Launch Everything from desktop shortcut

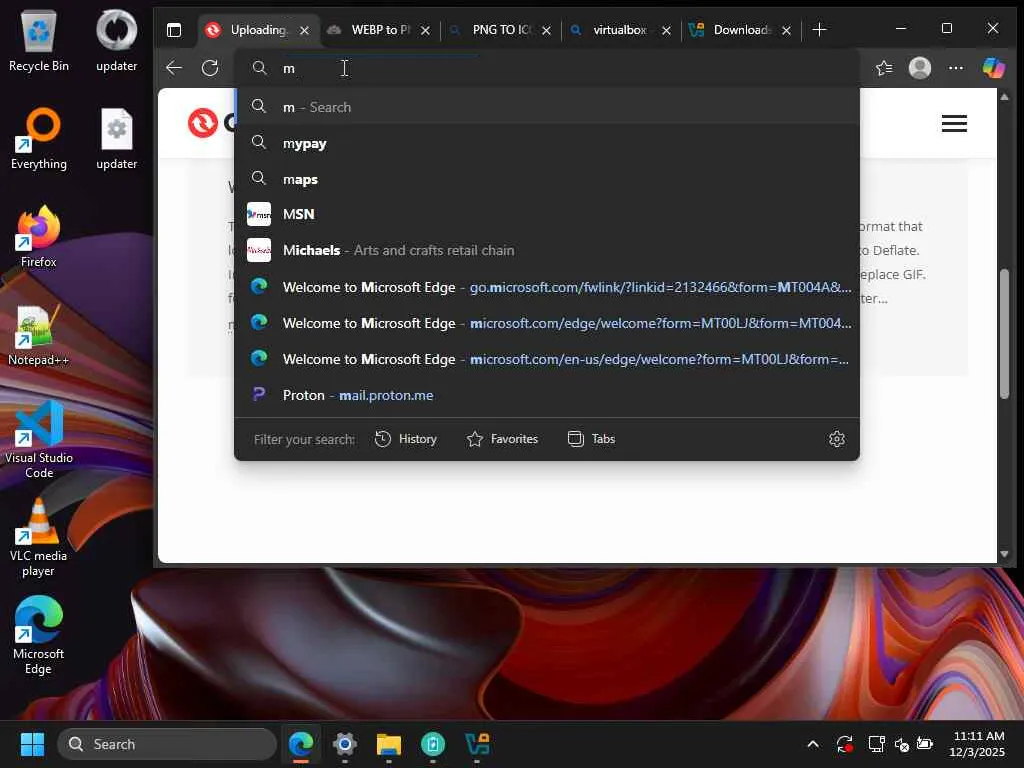click(39, 138)
